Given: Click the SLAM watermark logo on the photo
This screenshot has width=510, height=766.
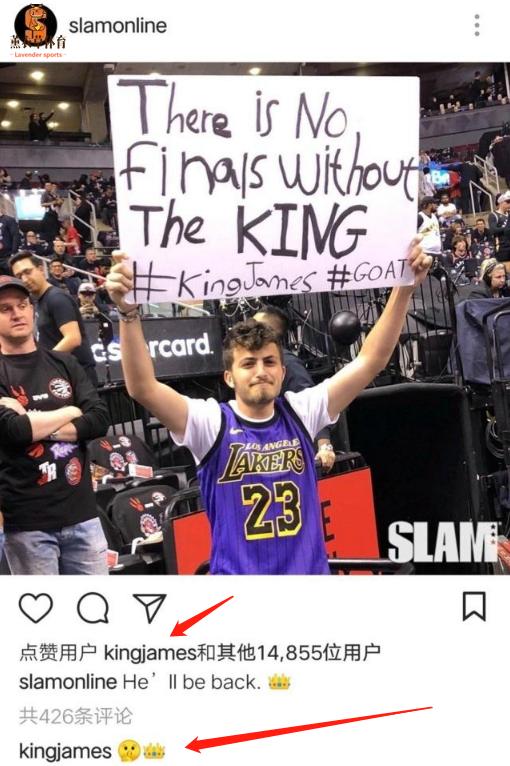Looking at the screenshot, I should [x=442, y=541].
